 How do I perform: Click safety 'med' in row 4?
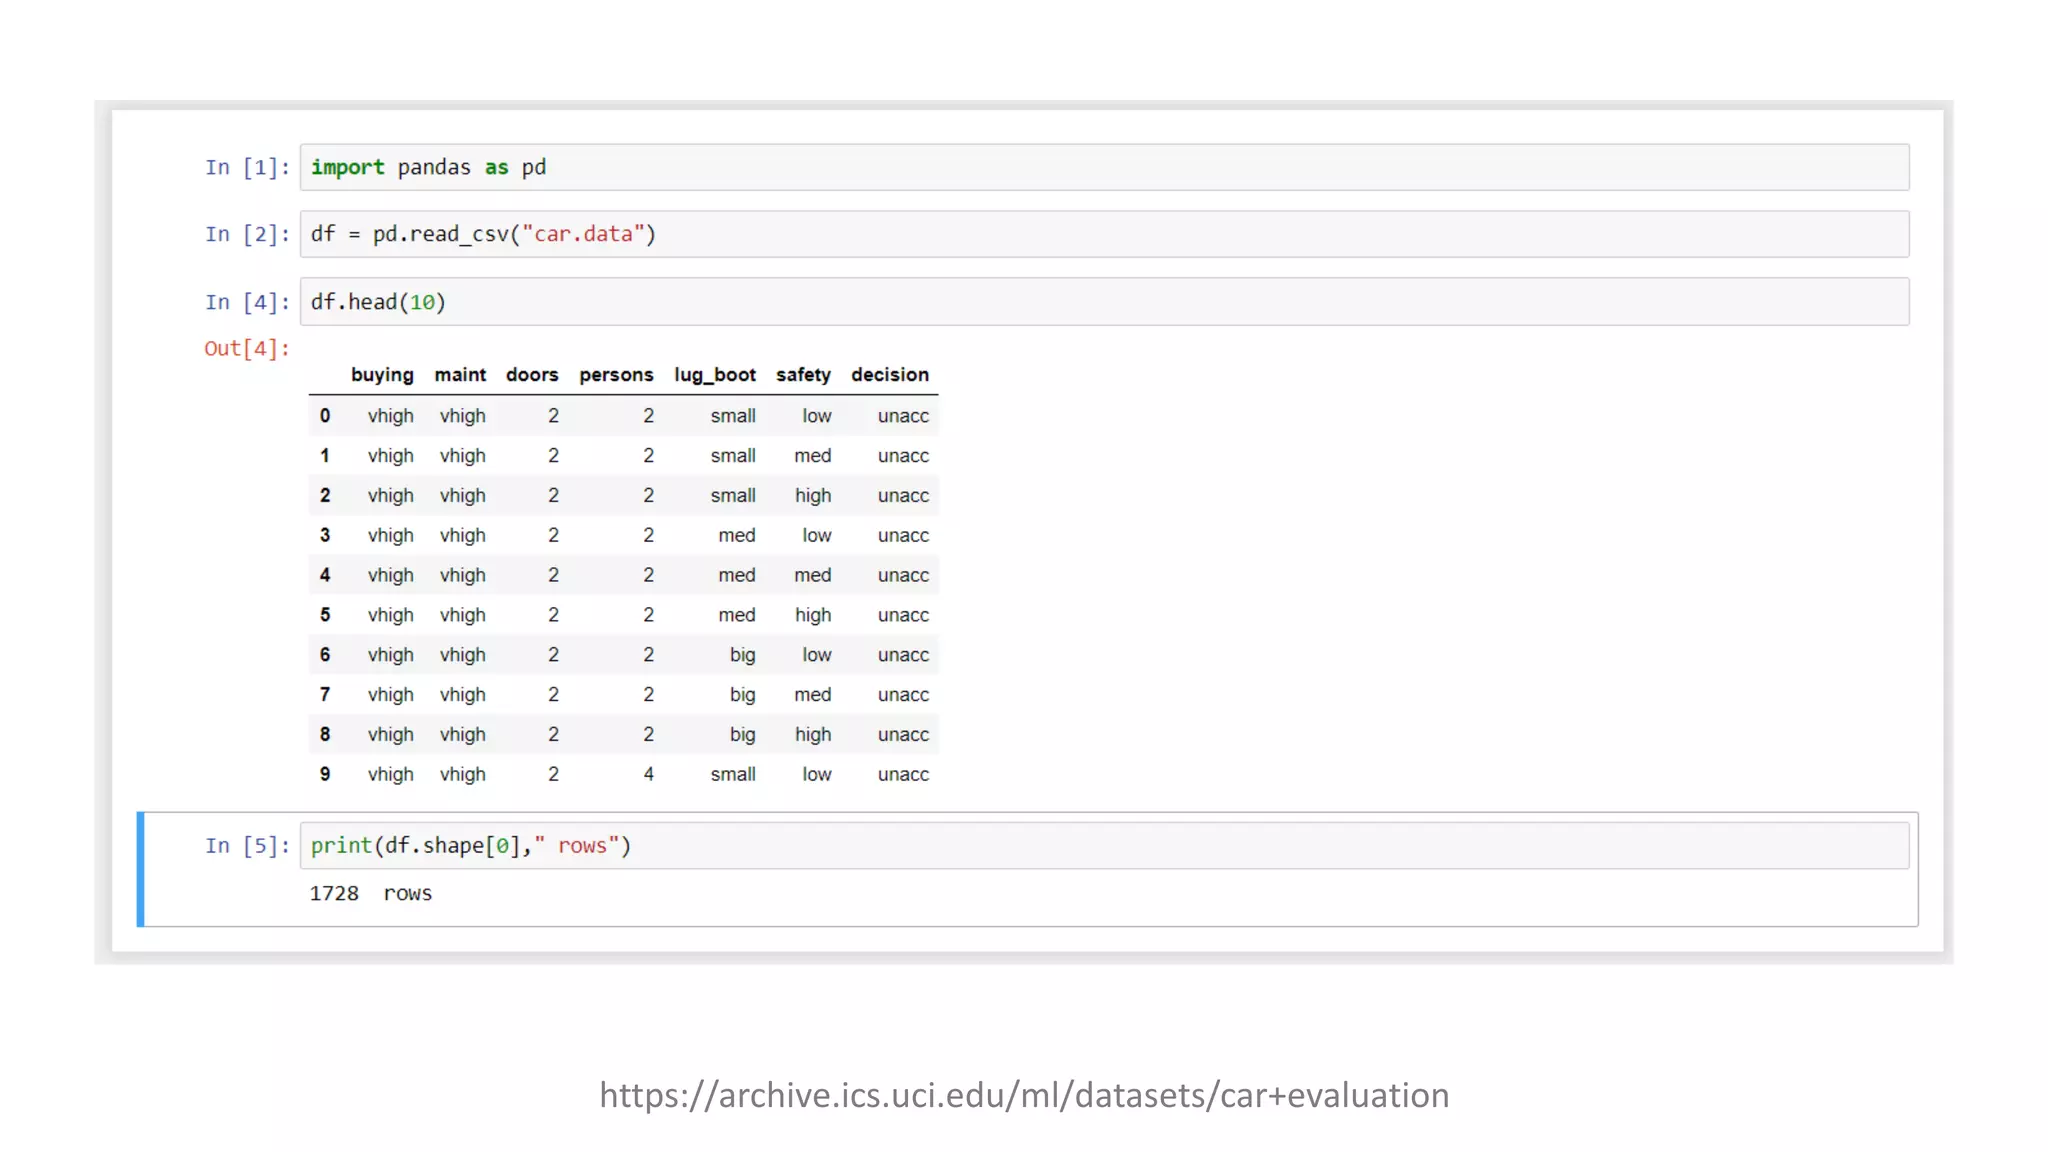point(813,575)
